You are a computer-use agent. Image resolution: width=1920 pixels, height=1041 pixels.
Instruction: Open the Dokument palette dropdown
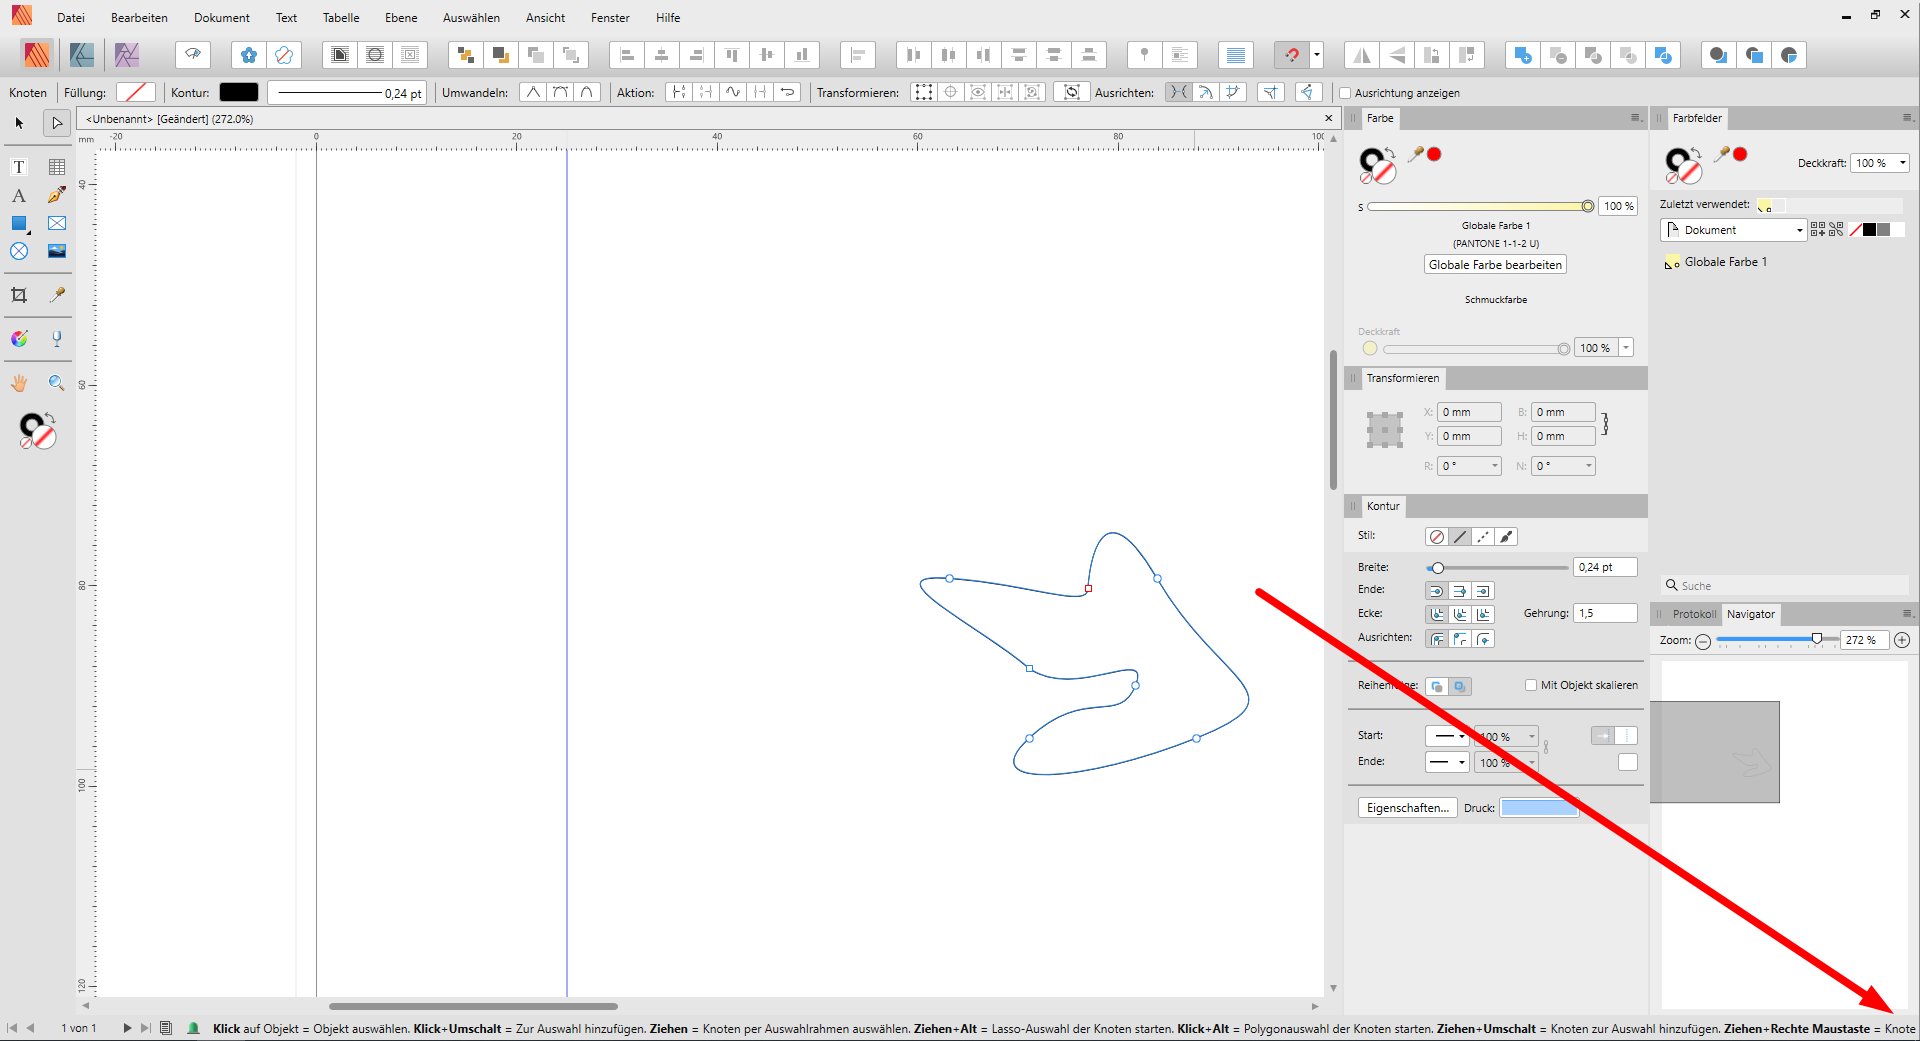pyautogui.click(x=1798, y=230)
